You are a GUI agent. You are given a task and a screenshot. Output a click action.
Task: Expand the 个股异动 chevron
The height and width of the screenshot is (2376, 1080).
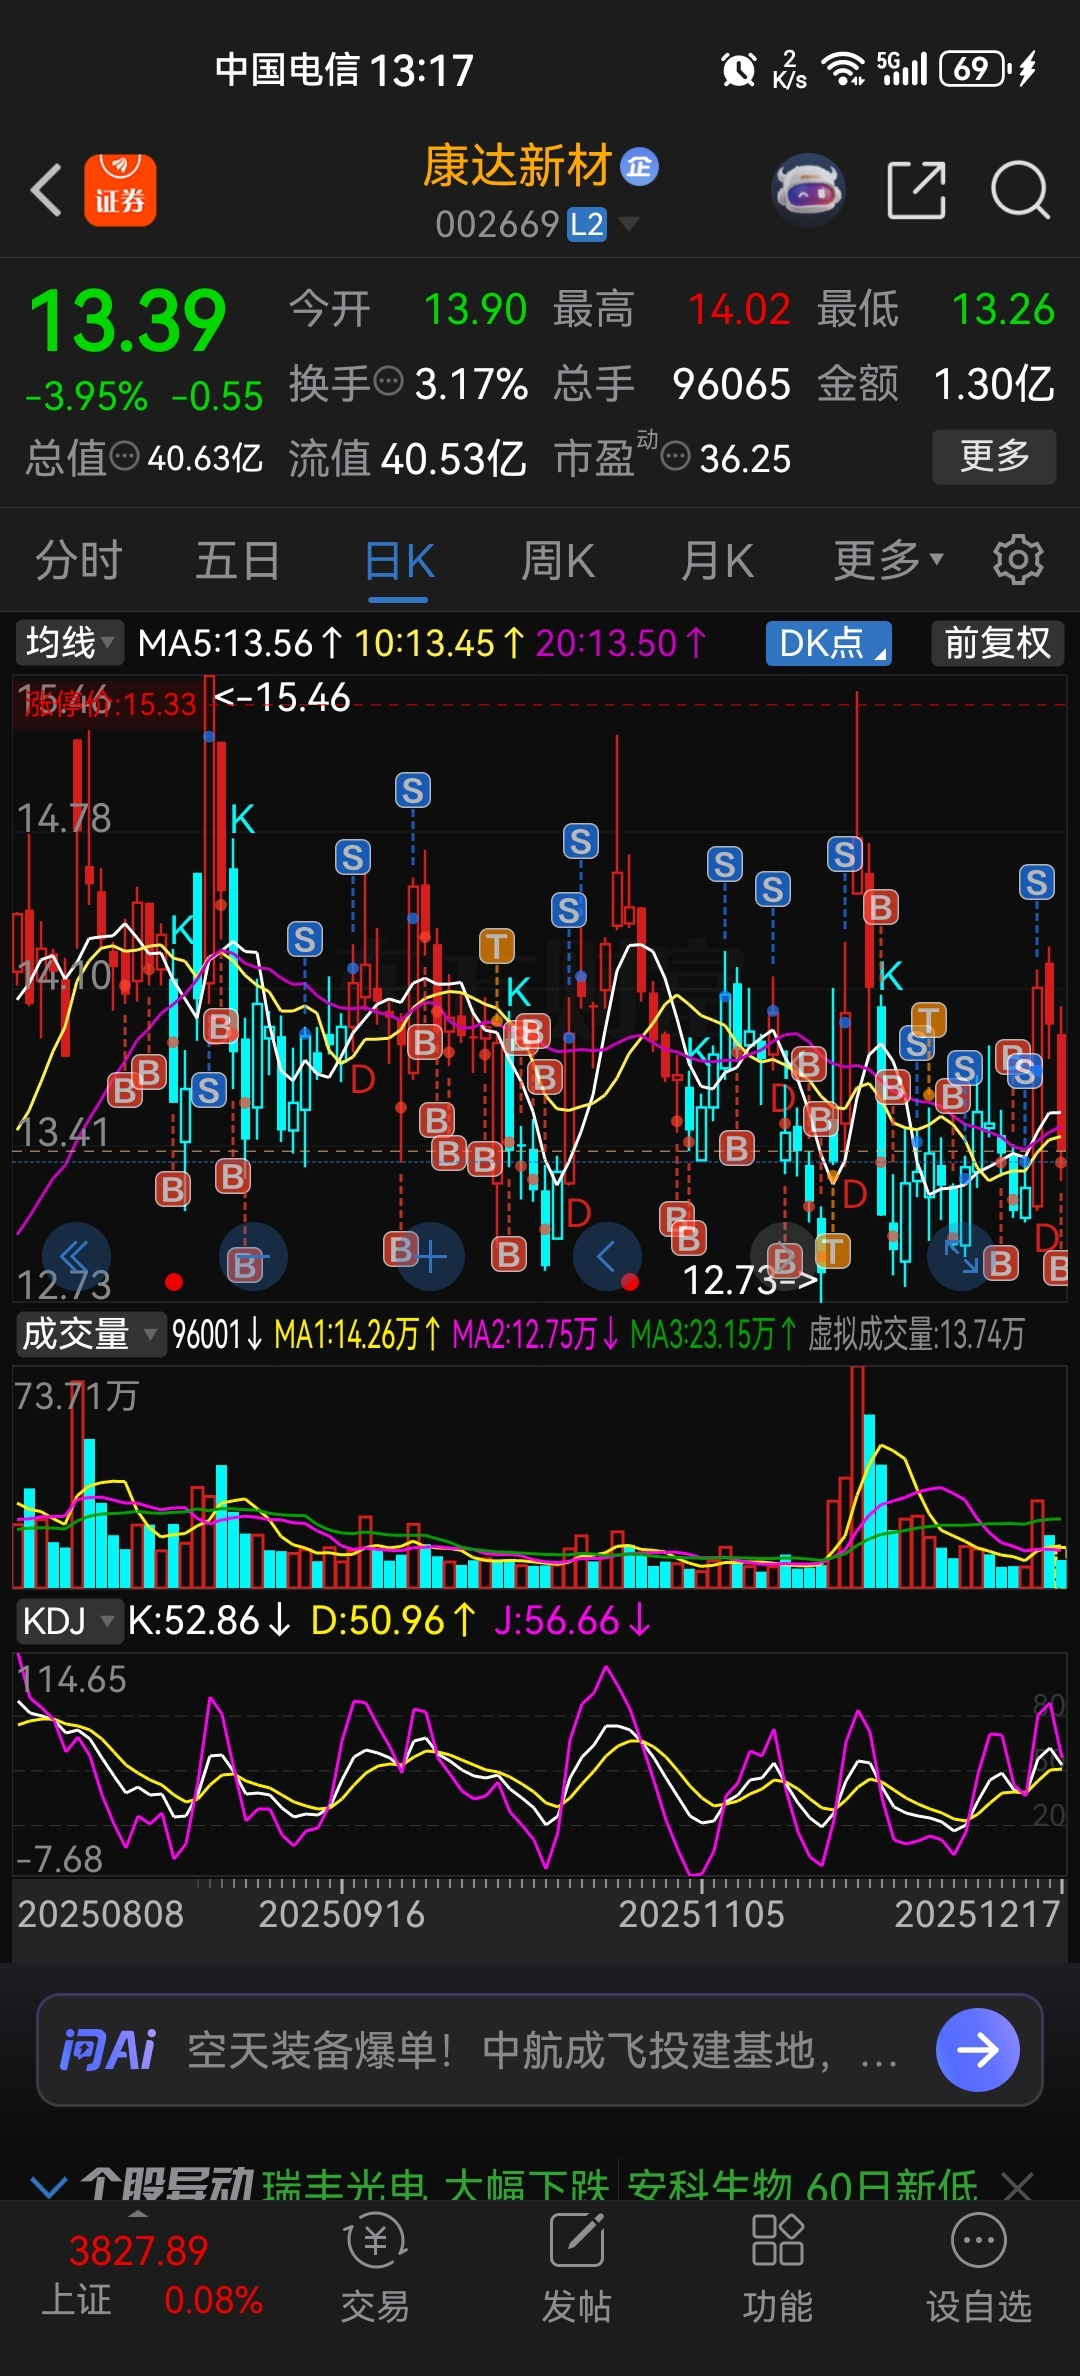(x=48, y=2188)
